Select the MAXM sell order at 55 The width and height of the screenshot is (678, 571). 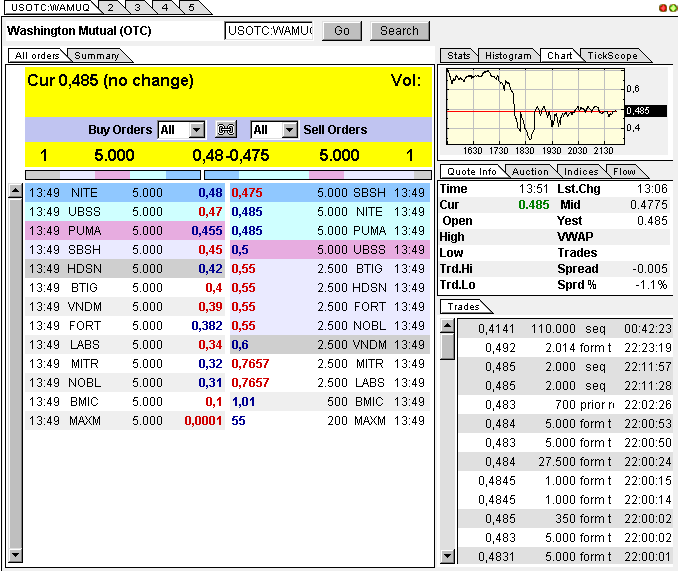(330, 421)
